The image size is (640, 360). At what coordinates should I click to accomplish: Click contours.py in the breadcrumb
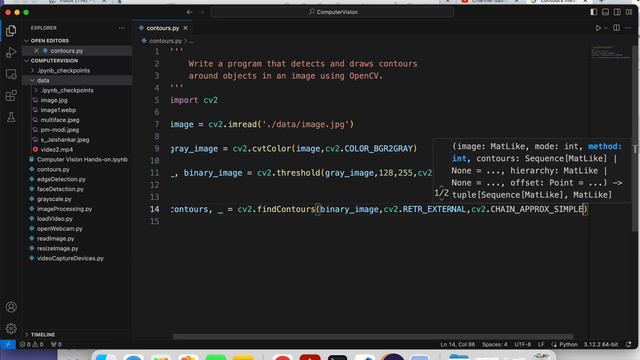165,41
